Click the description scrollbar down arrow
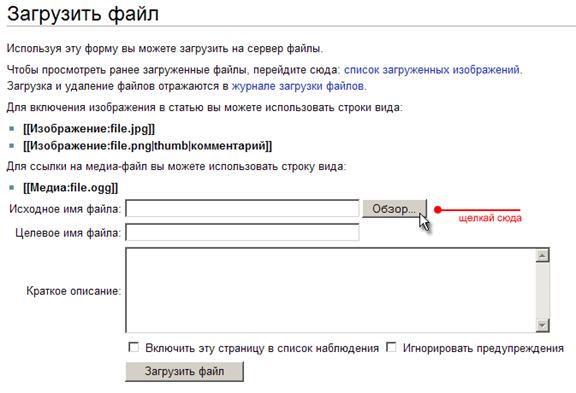 coord(542,325)
